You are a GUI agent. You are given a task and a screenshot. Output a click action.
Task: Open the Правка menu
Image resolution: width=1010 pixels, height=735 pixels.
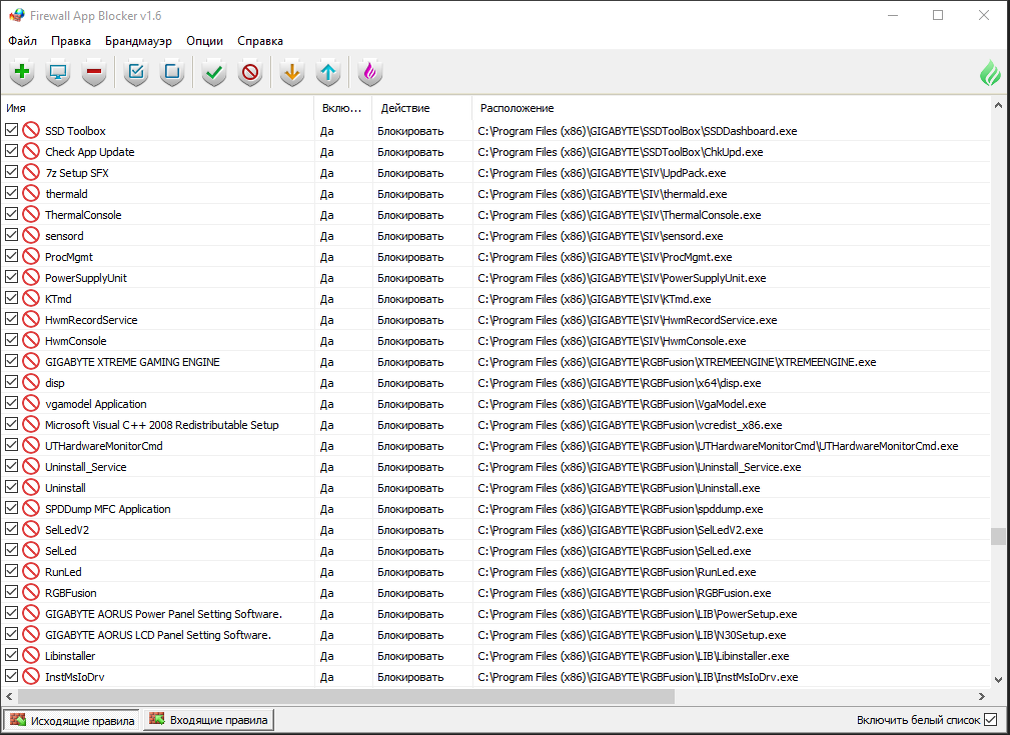coord(71,41)
